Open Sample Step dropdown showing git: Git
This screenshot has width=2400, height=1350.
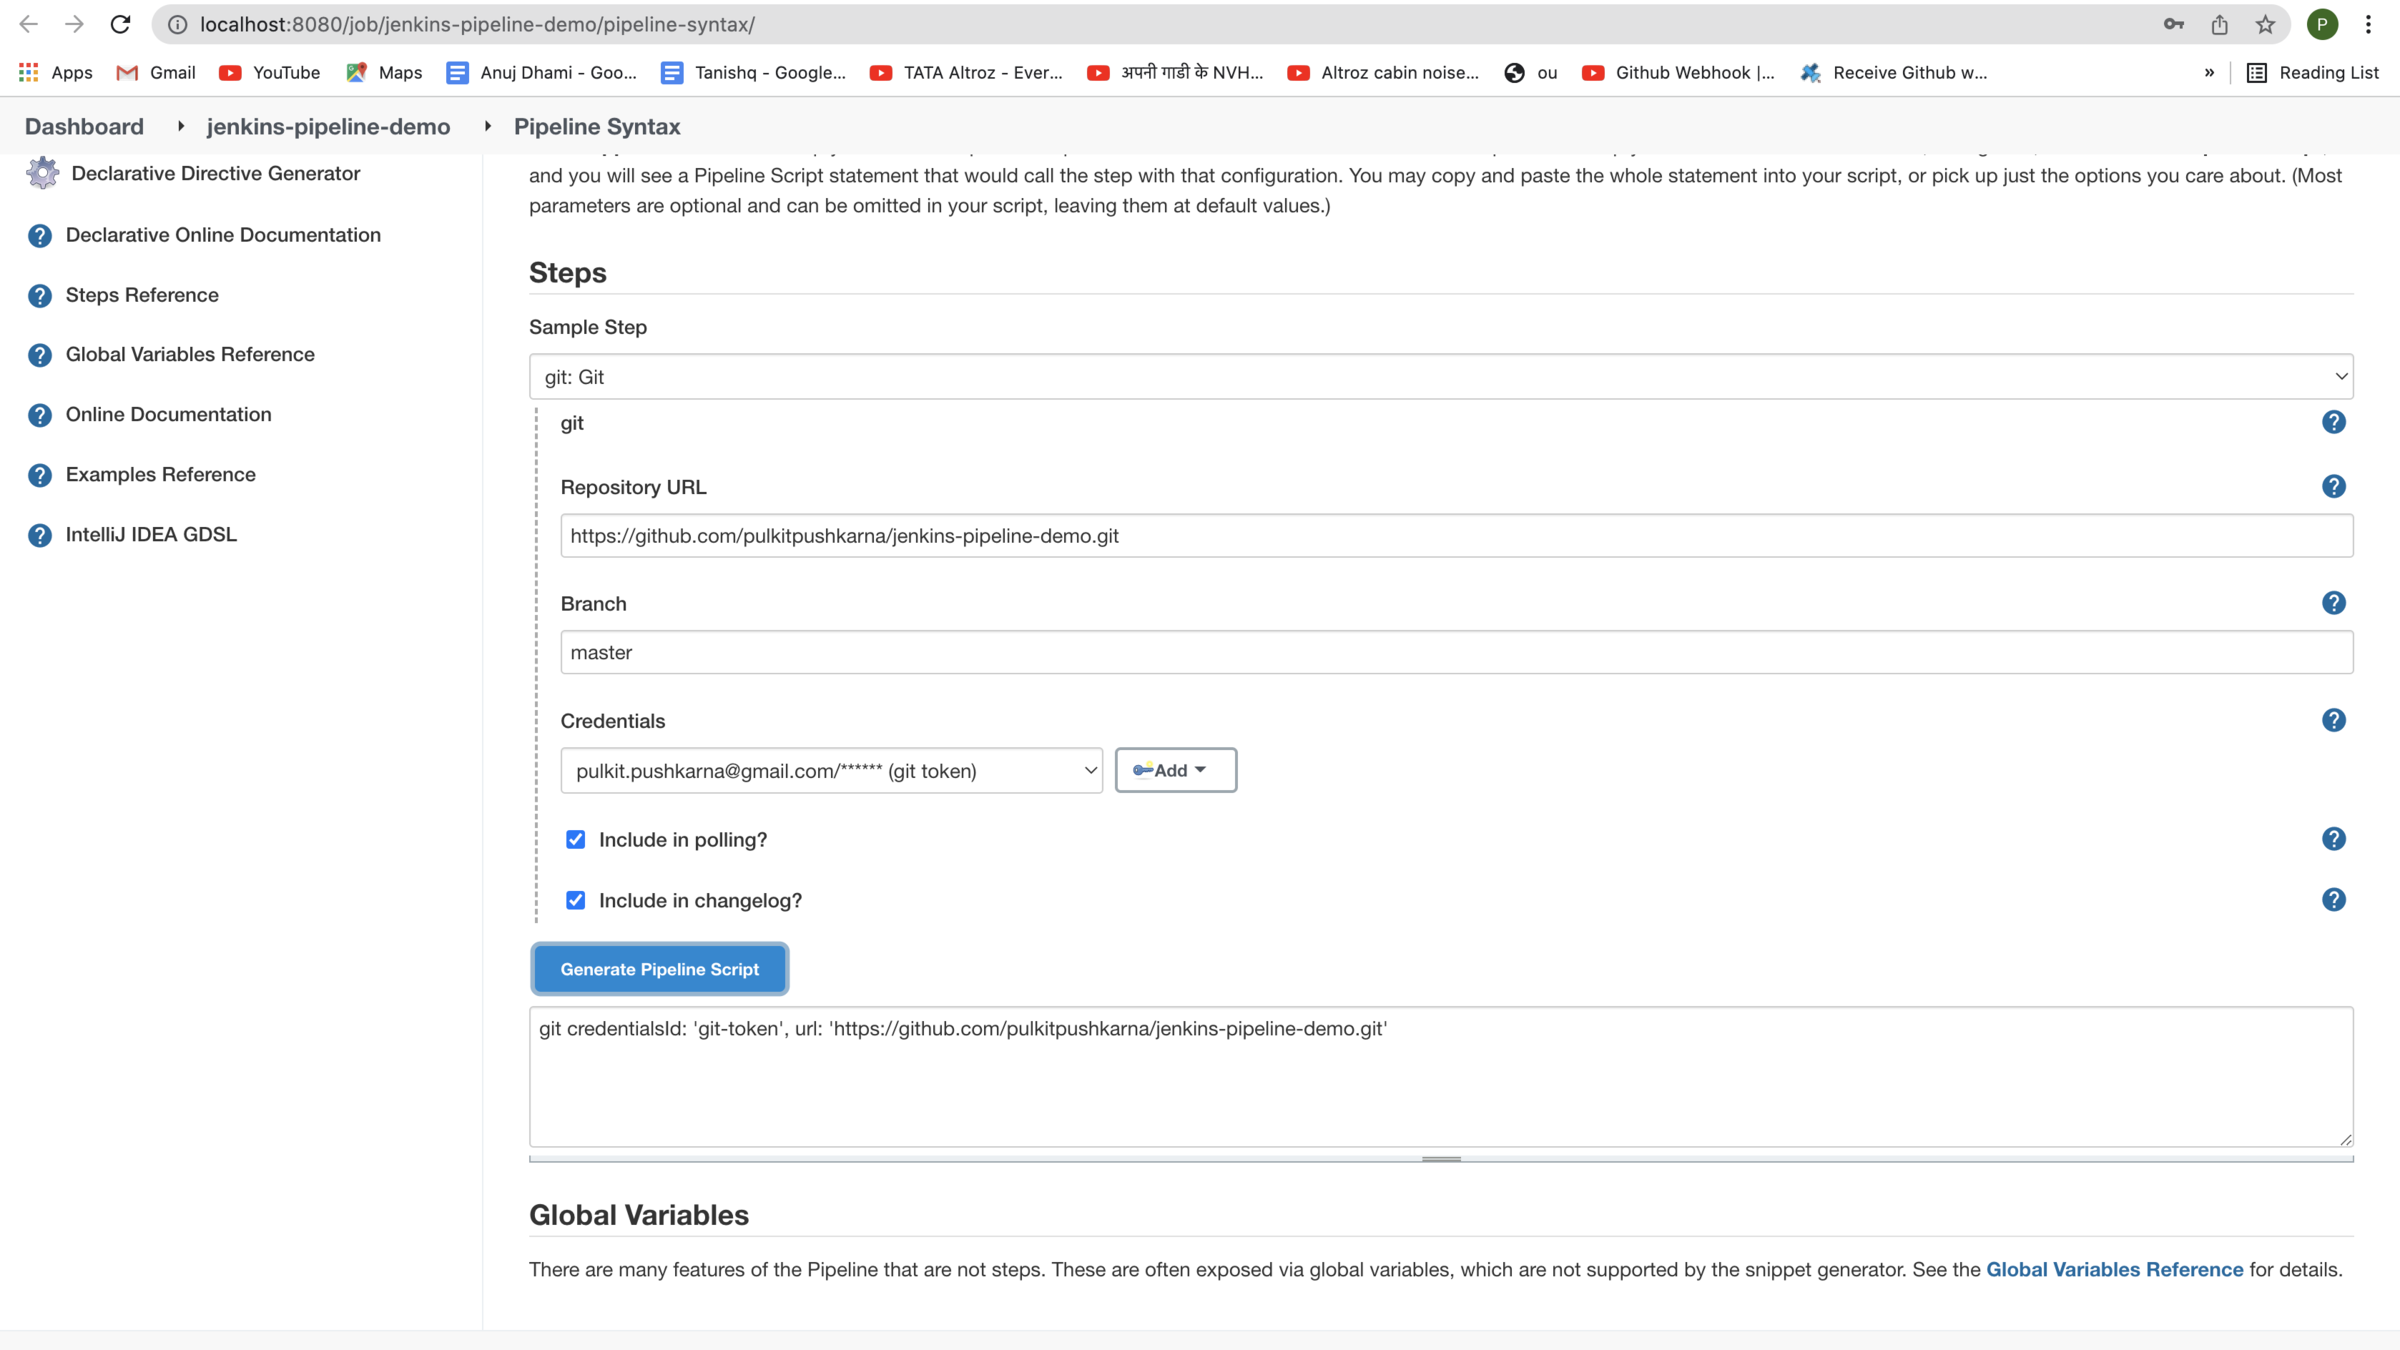pos(1440,377)
